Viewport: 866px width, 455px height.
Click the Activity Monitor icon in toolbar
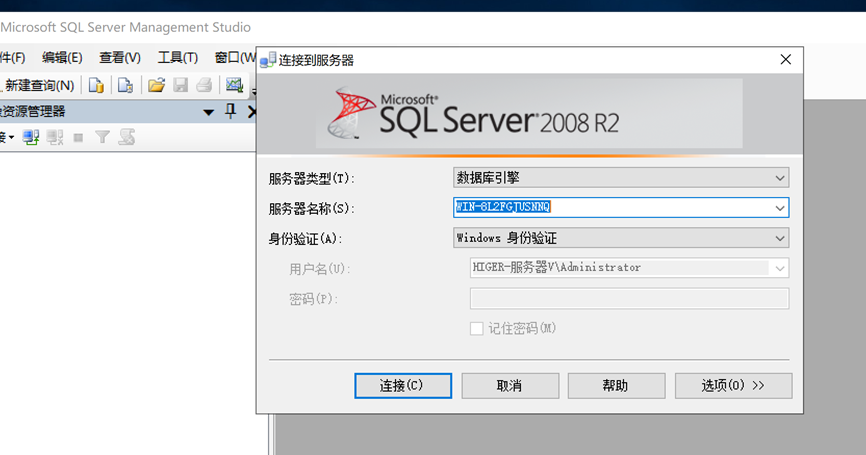pyautogui.click(x=235, y=85)
